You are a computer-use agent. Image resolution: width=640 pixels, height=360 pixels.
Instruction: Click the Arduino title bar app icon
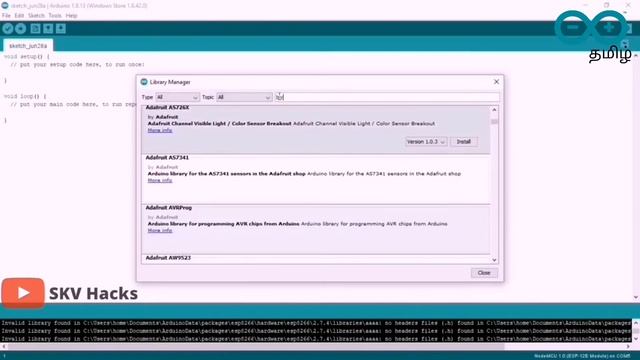coord(5,5)
